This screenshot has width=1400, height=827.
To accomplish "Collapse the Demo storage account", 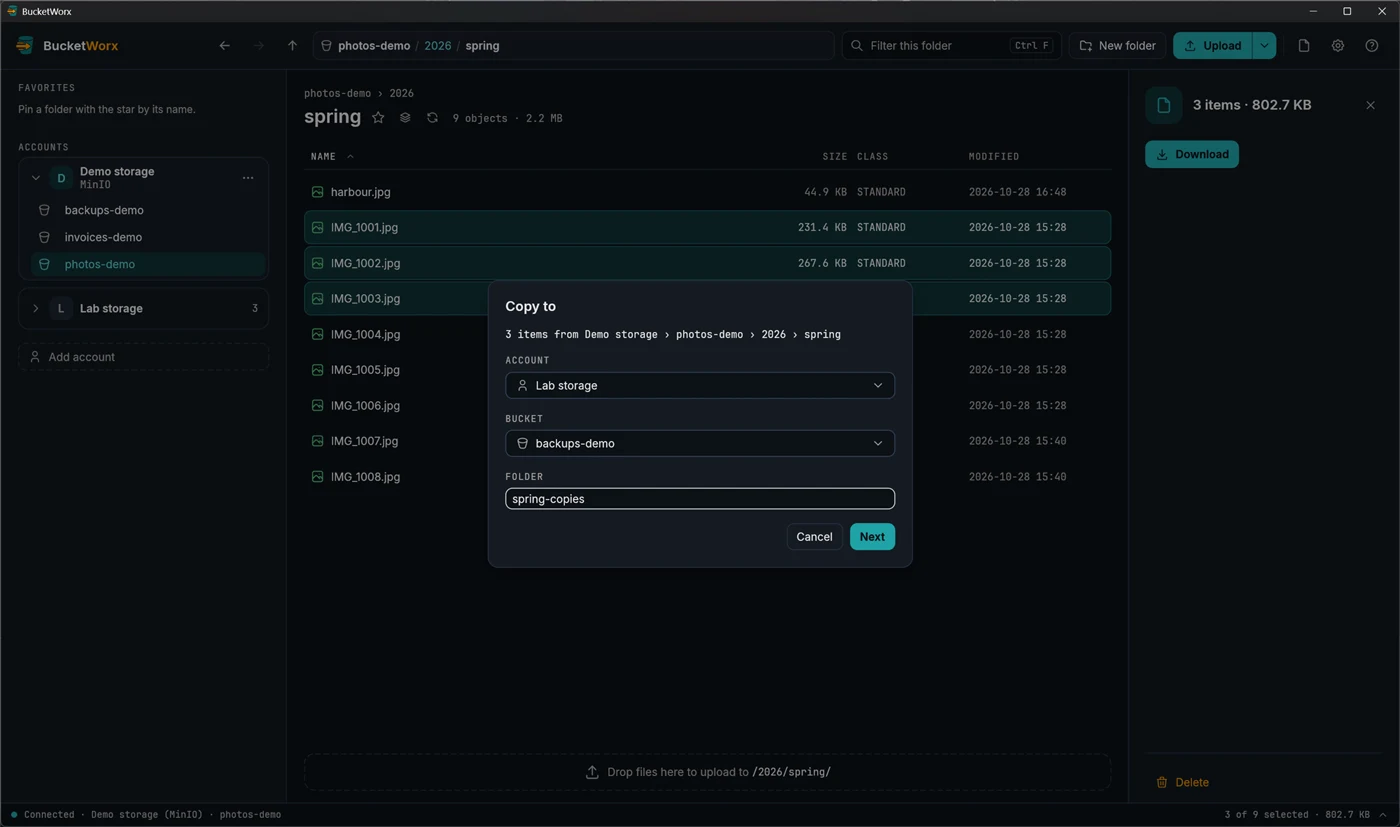I will click(36, 178).
